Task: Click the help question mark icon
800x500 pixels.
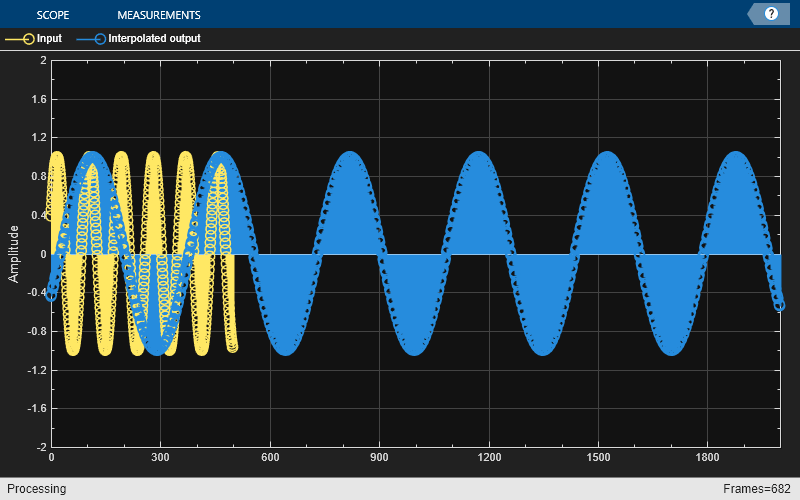Action: point(771,14)
